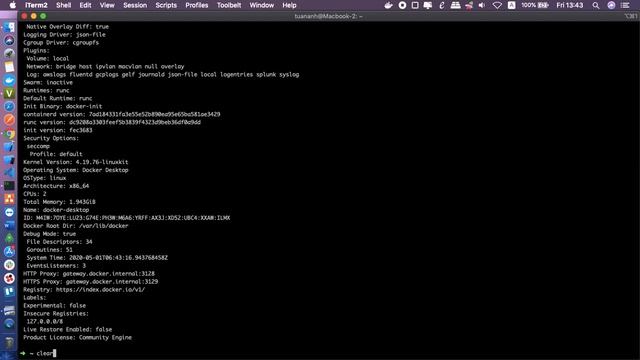The image size is (640, 360).
Task: Click the 'Docker Root Dir: /var/lib/docker' line
Action: click(76, 226)
